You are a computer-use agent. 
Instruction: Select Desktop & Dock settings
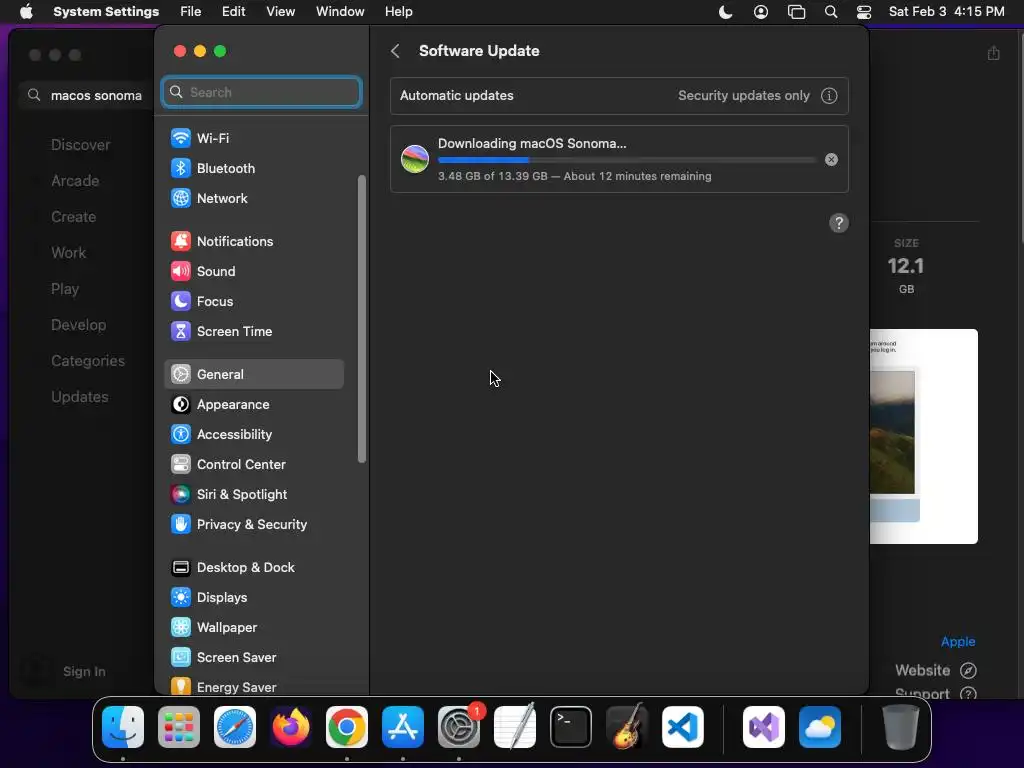pyautogui.click(x=253, y=568)
